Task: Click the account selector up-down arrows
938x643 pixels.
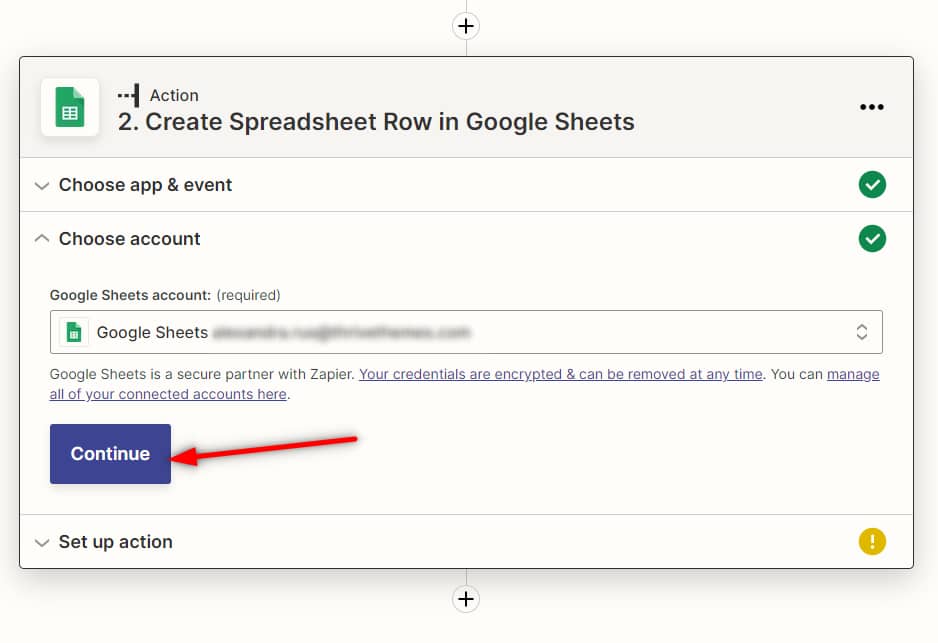Action: tap(861, 333)
